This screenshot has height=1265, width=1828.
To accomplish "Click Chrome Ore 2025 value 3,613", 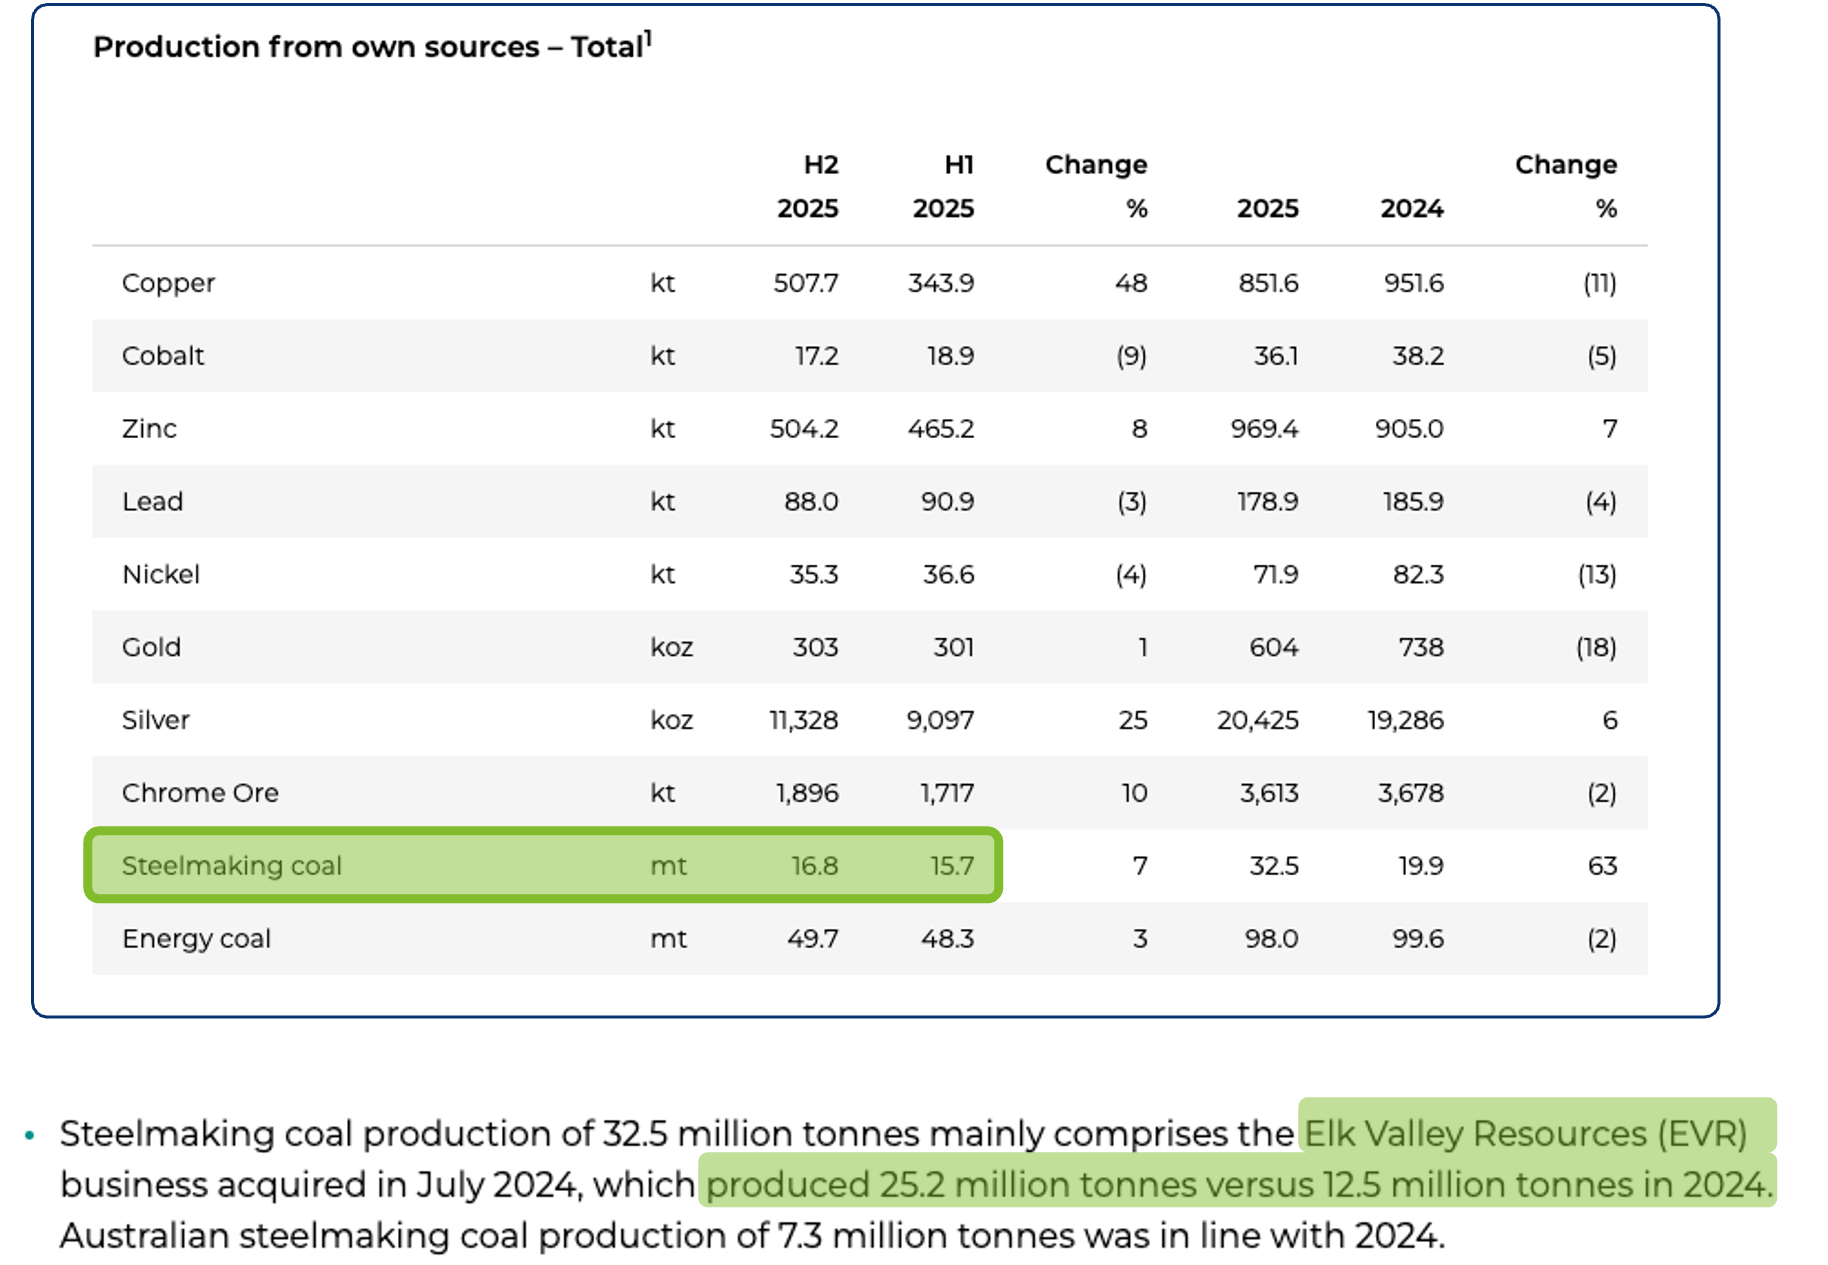I will pyautogui.click(x=1269, y=794).
